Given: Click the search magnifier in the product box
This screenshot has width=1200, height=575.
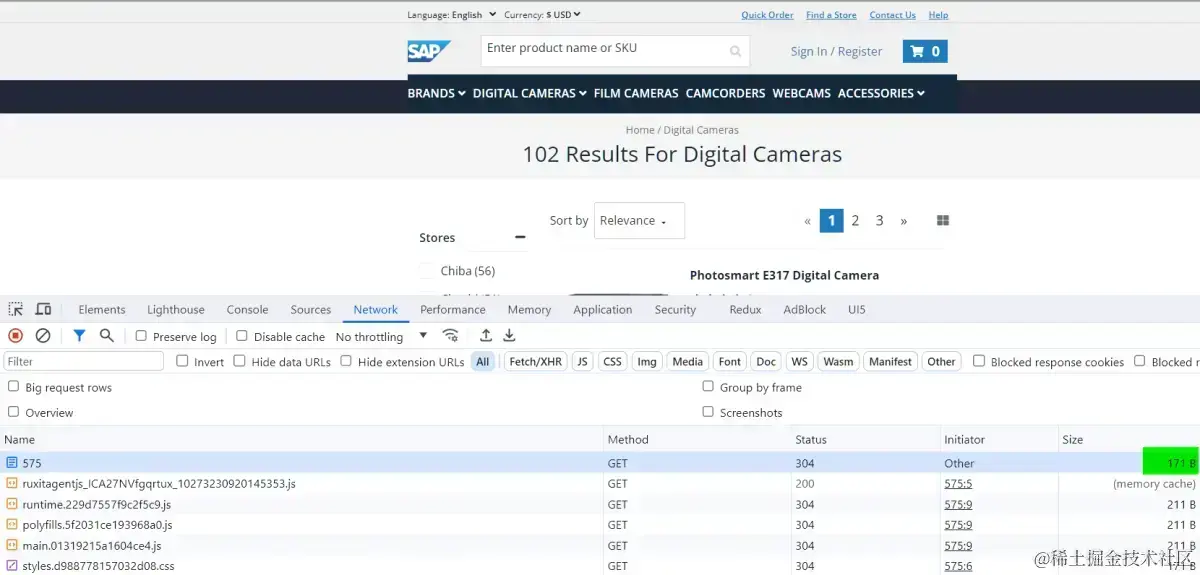Looking at the screenshot, I should [x=736, y=51].
